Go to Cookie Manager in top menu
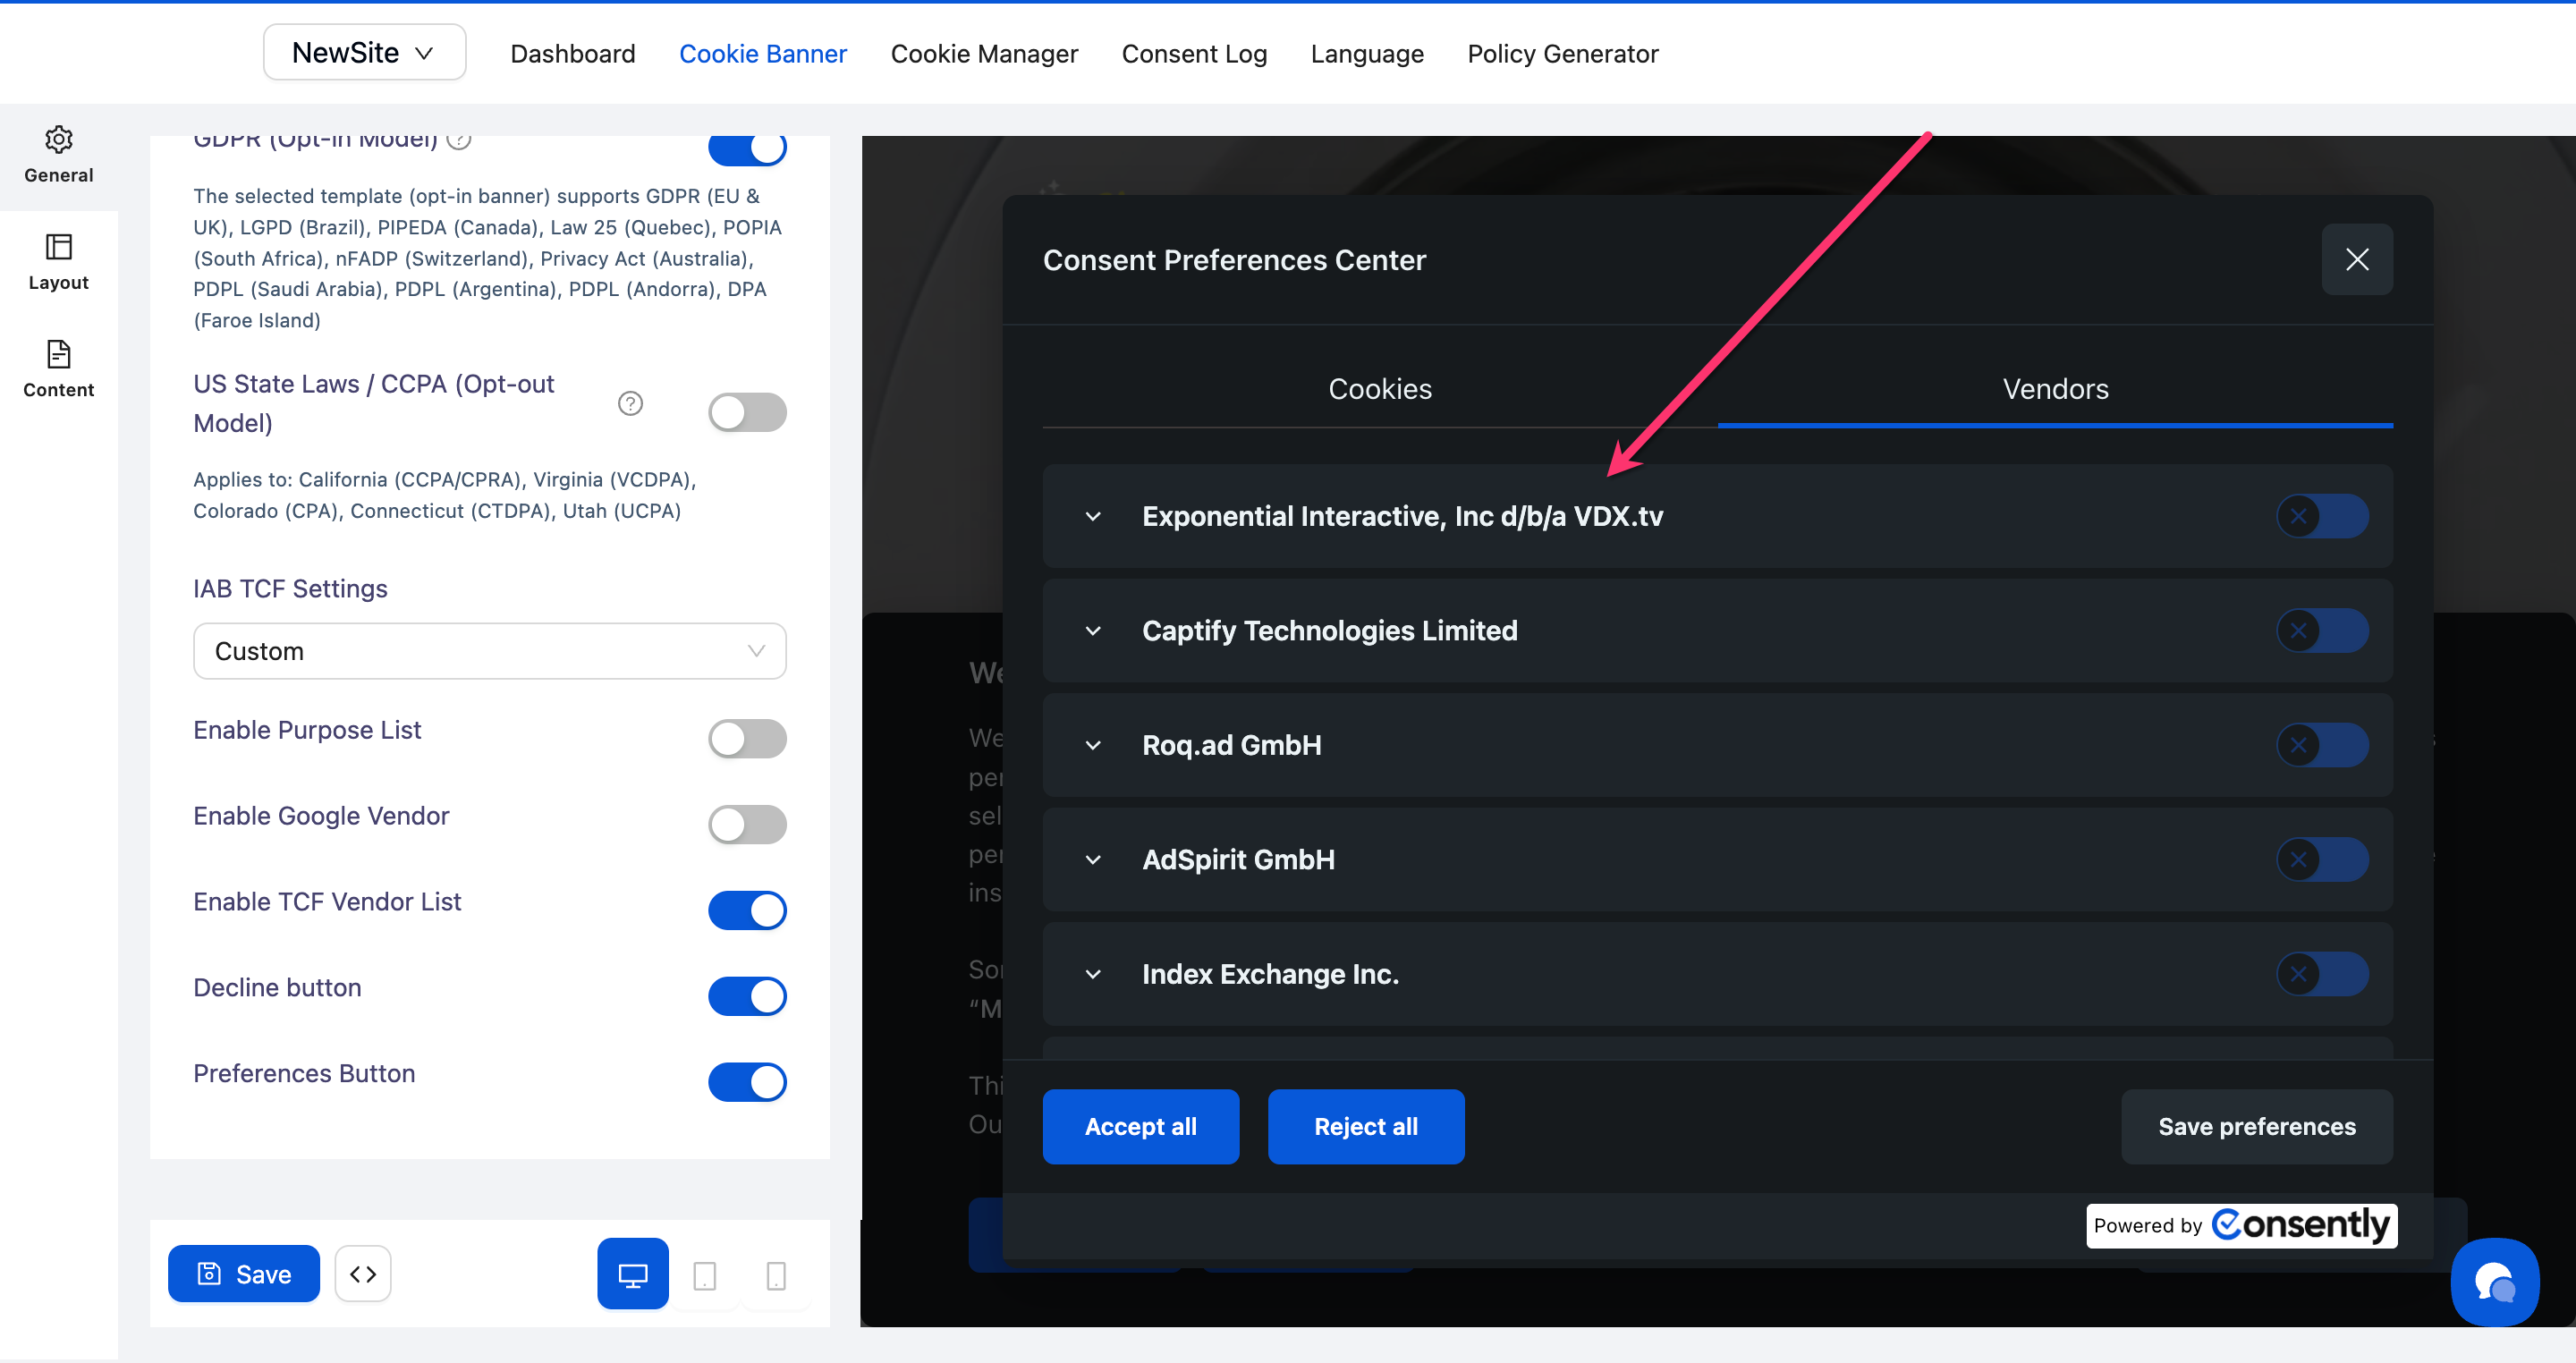 983,54
